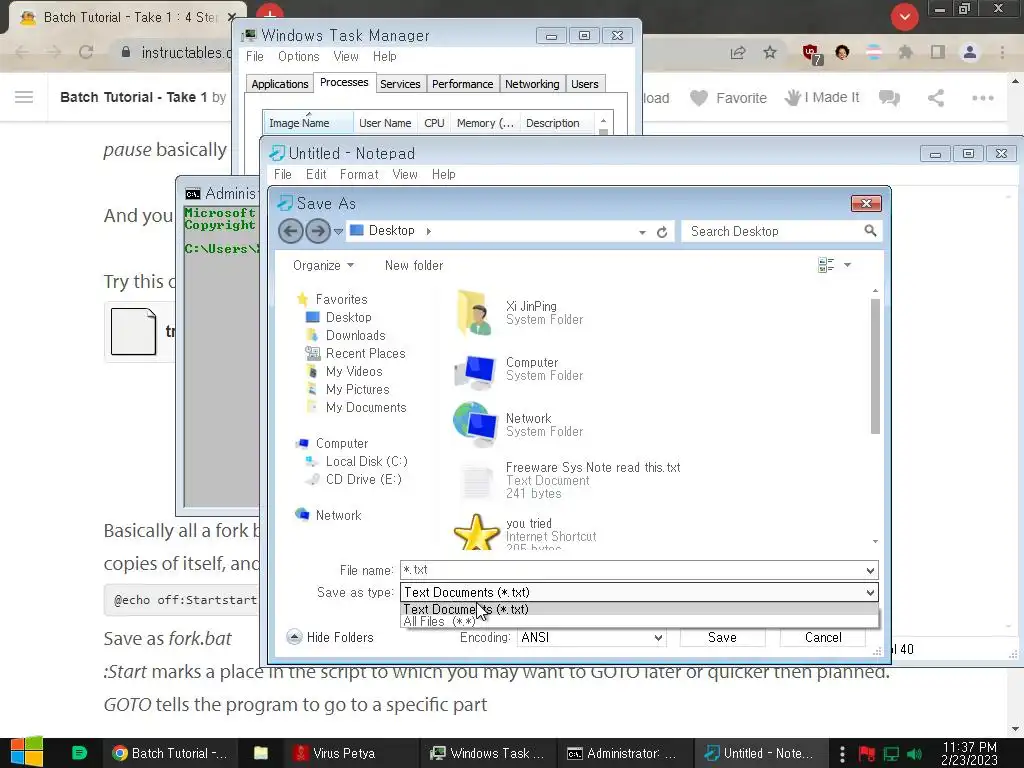
Task: Open My Videos in navigation pane
Action: coord(354,371)
